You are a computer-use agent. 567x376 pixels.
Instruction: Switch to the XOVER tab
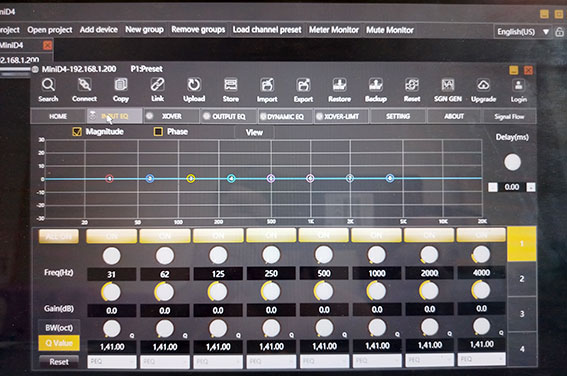pyautogui.click(x=171, y=116)
